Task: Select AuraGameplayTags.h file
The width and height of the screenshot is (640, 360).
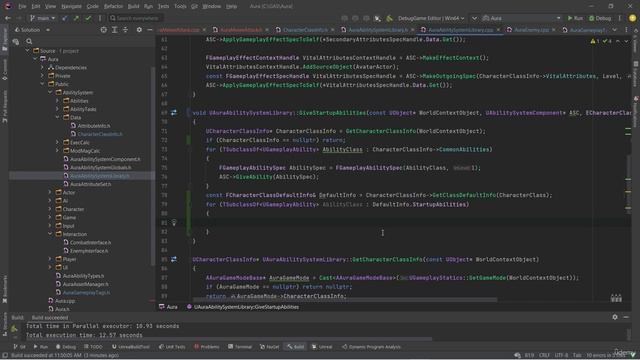Action: pyautogui.click(x=86, y=293)
